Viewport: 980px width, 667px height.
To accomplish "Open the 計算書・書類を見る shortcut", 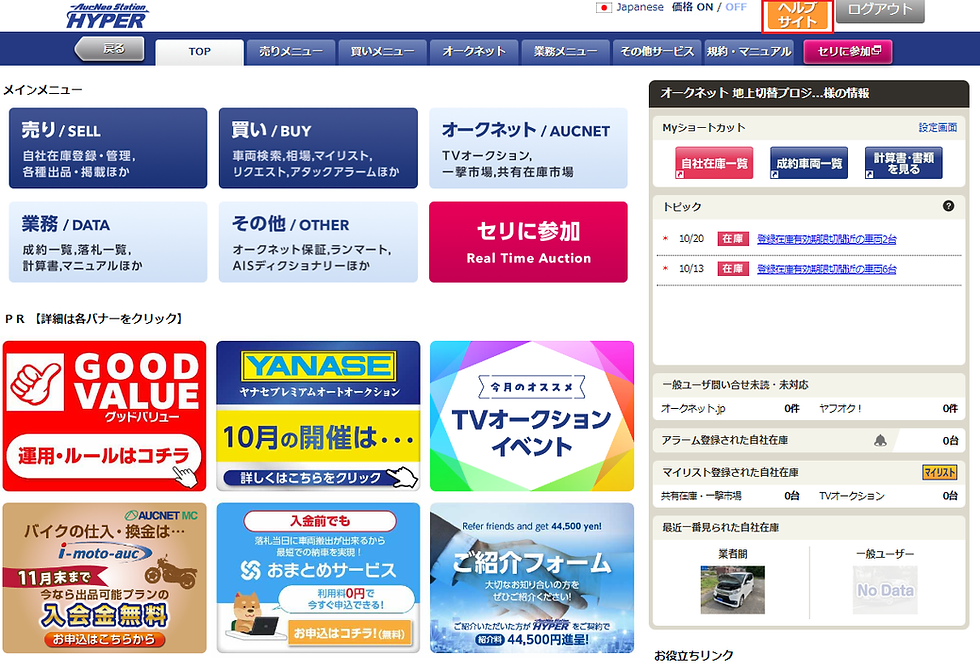I will point(904,163).
